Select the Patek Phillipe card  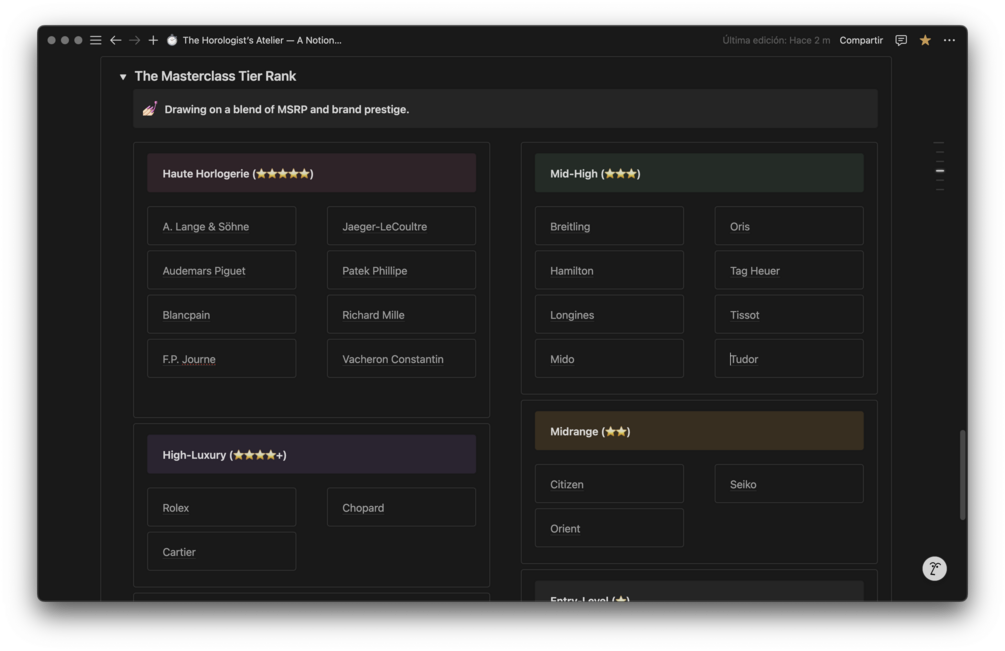401,270
